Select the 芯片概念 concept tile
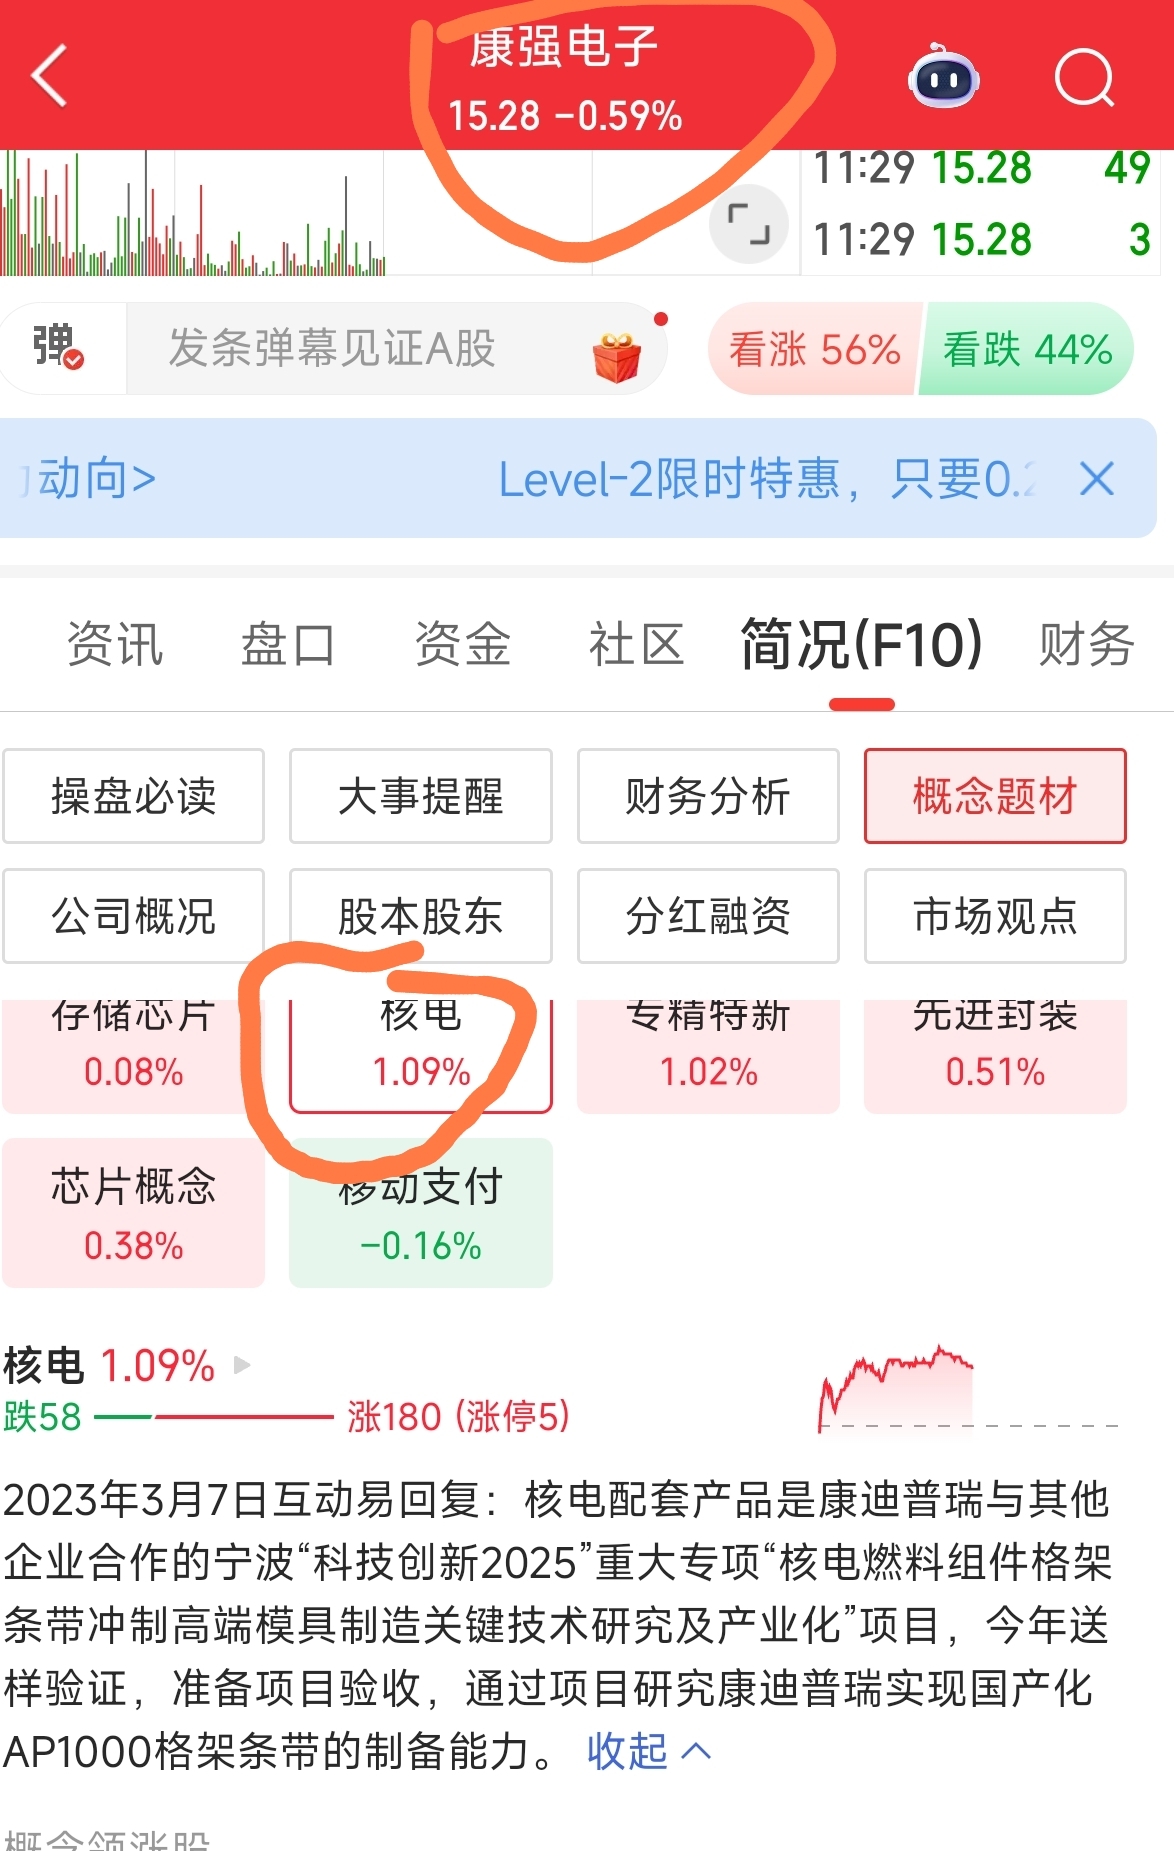Image resolution: width=1174 pixels, height=1851 pixels. (134, 1213)
